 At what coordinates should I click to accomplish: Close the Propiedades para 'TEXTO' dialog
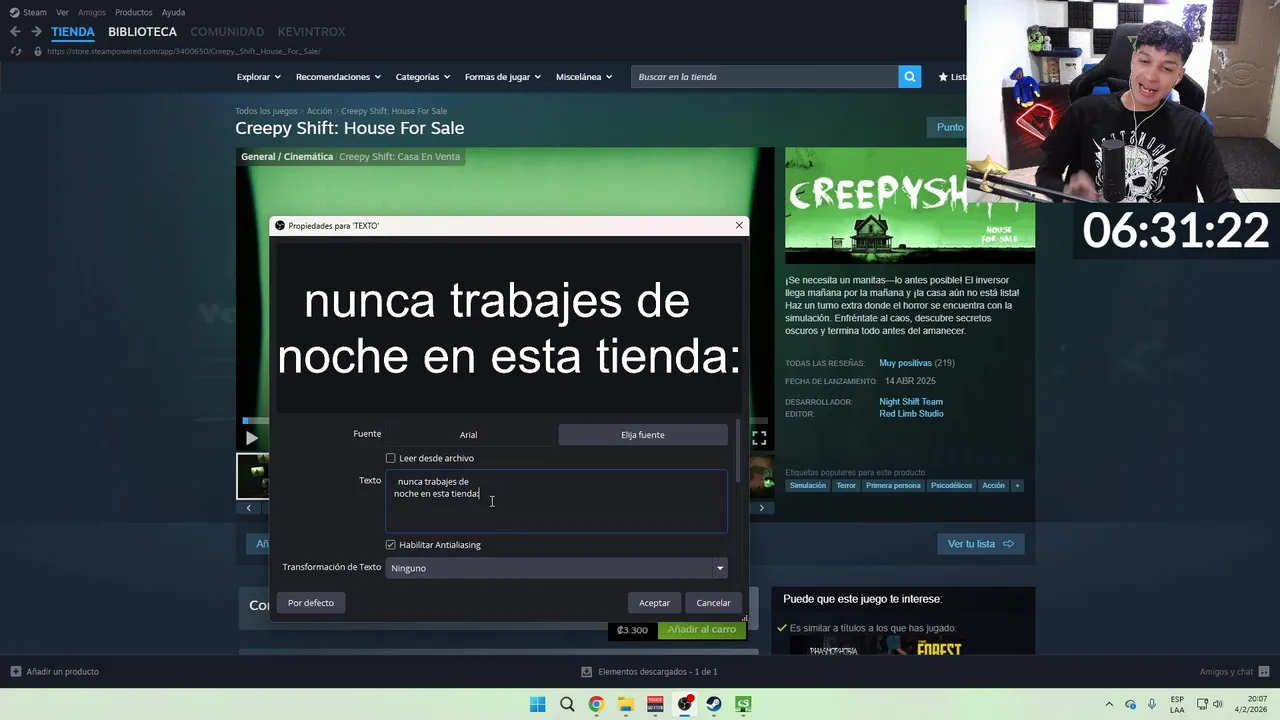[x=739, y=225]
